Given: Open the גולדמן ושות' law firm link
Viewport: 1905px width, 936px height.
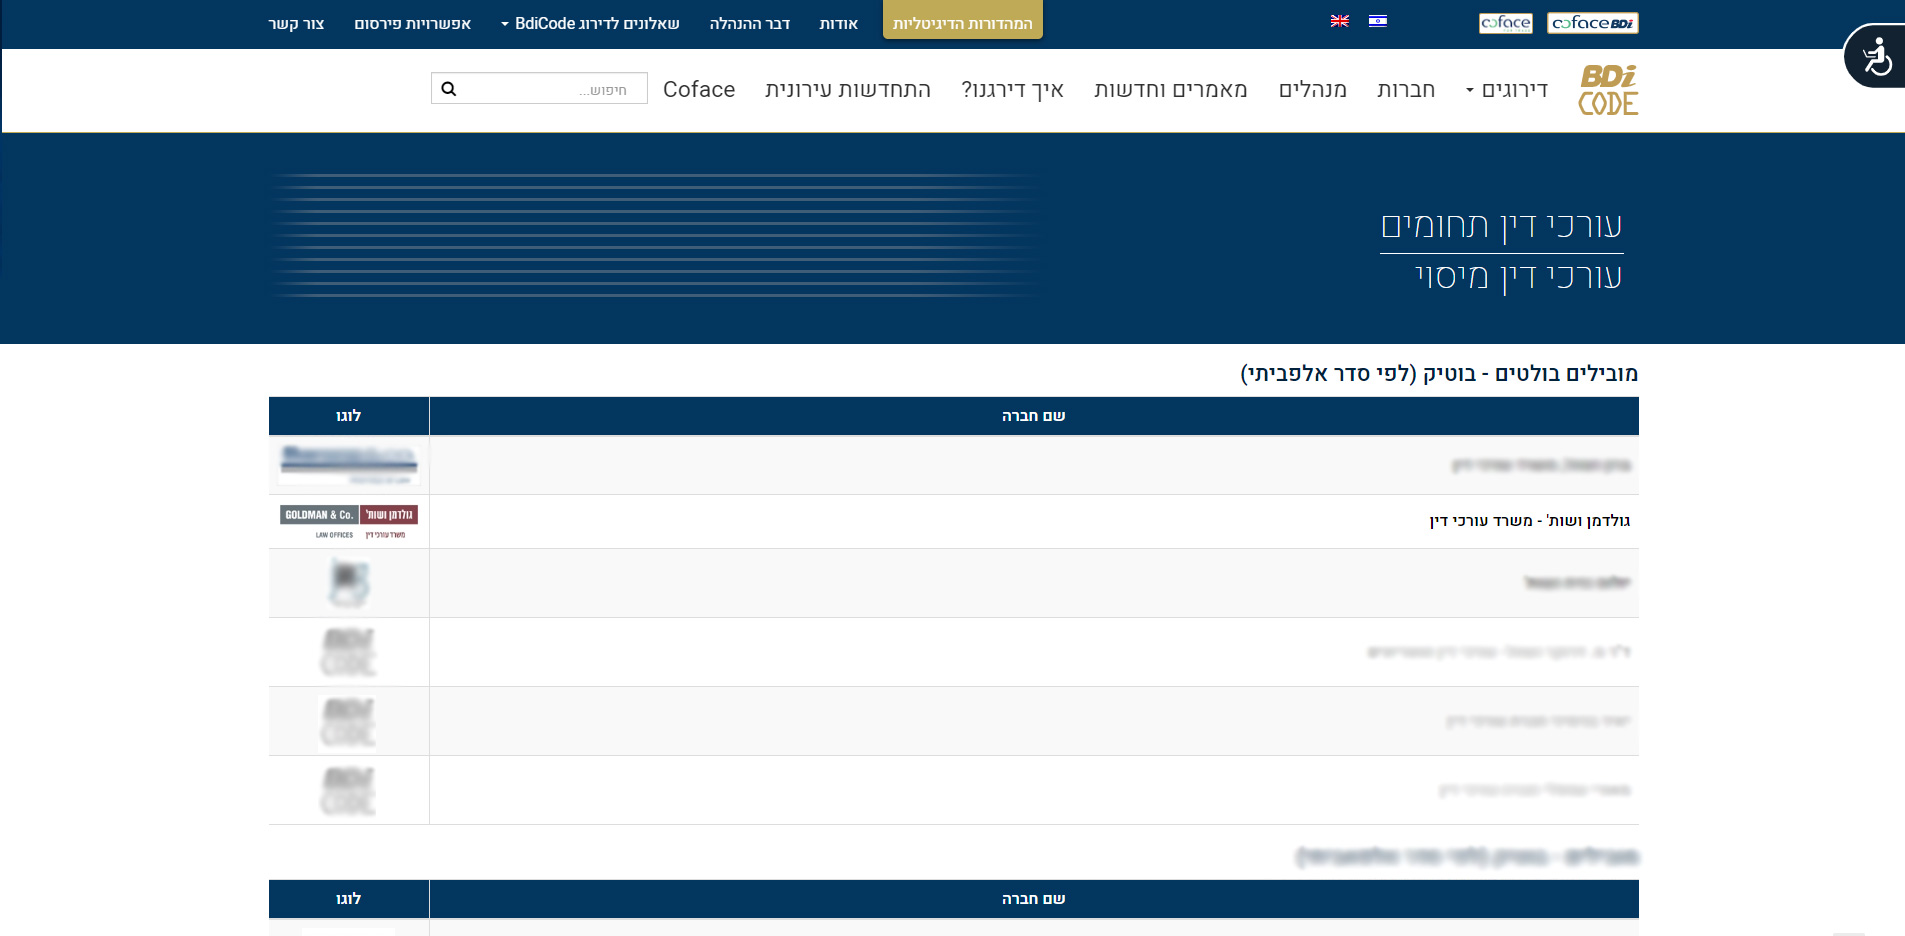Looking at the screenshot, I should pyautogui.click(x=1529, y=521).
